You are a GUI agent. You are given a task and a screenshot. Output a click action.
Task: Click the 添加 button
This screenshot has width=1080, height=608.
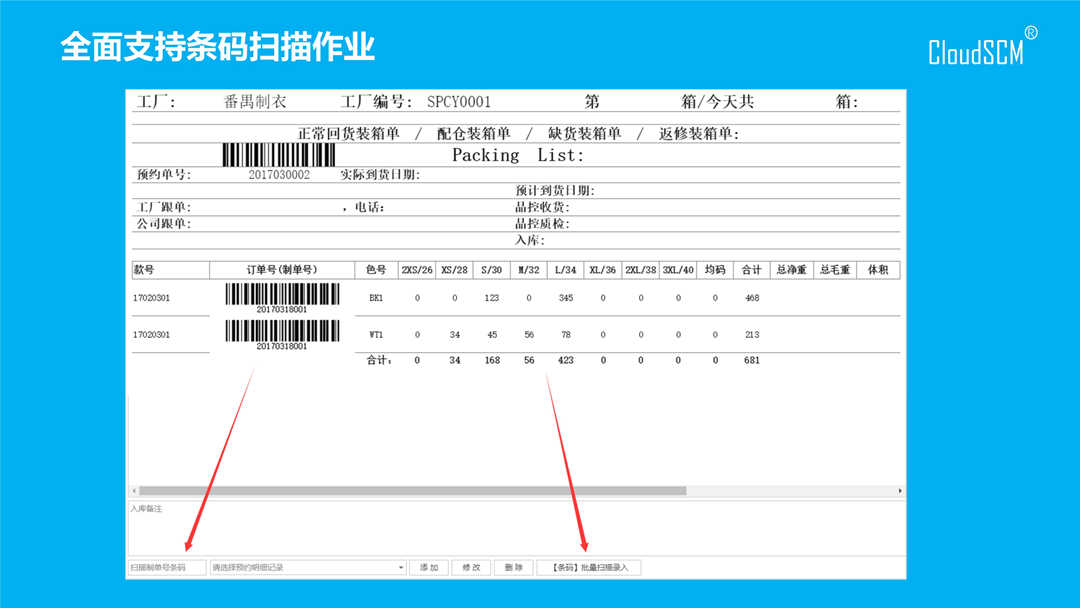tap(429, 567)
